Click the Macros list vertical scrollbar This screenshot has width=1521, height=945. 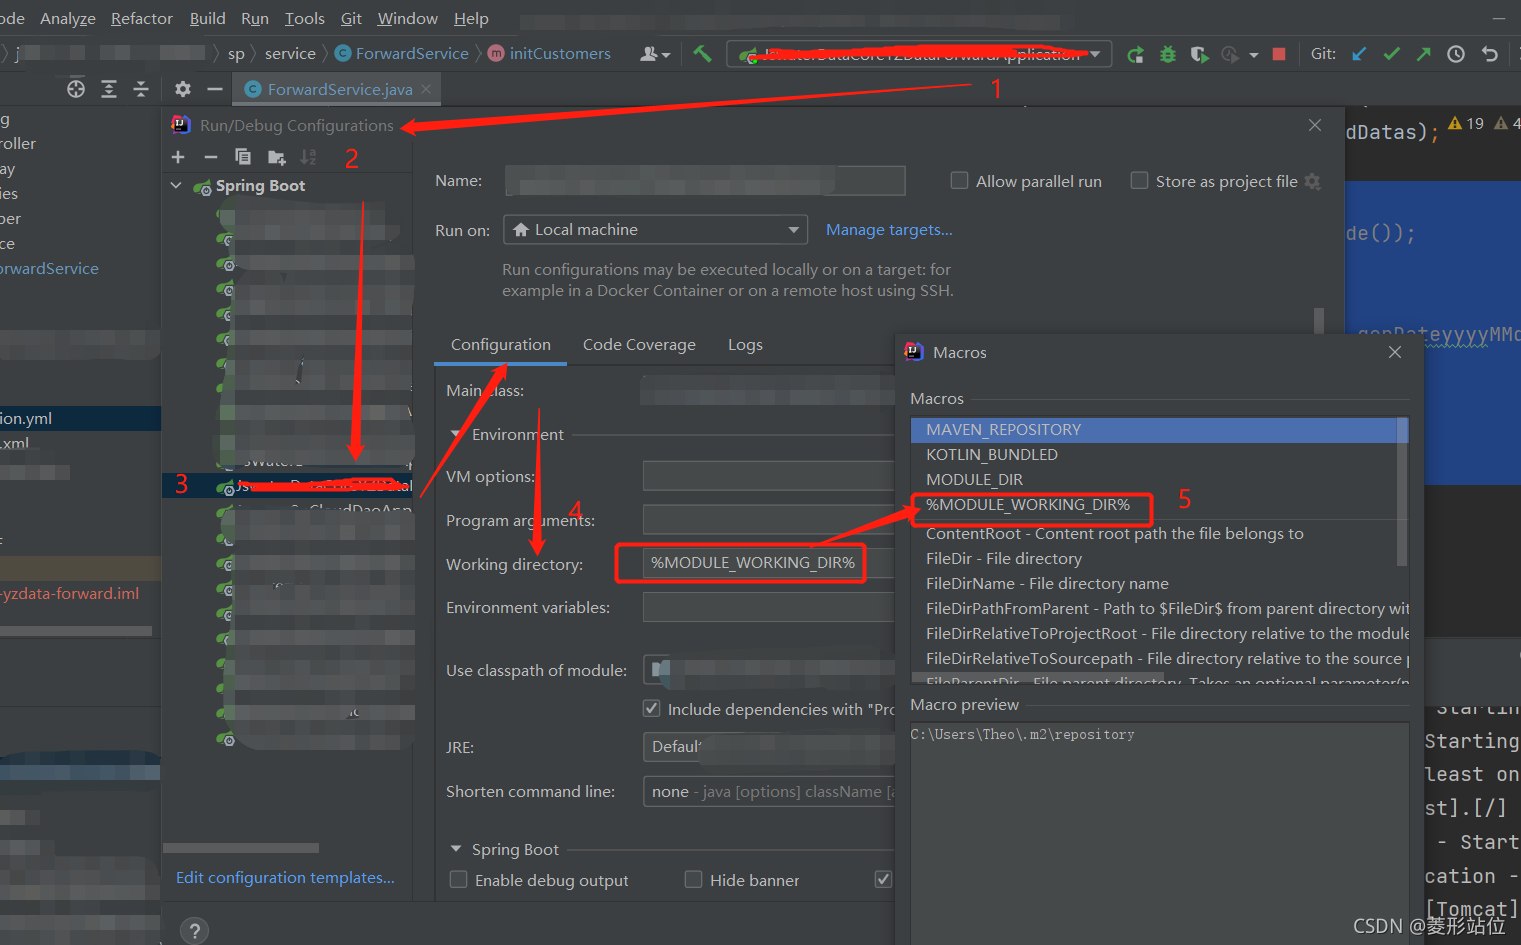1402,490
